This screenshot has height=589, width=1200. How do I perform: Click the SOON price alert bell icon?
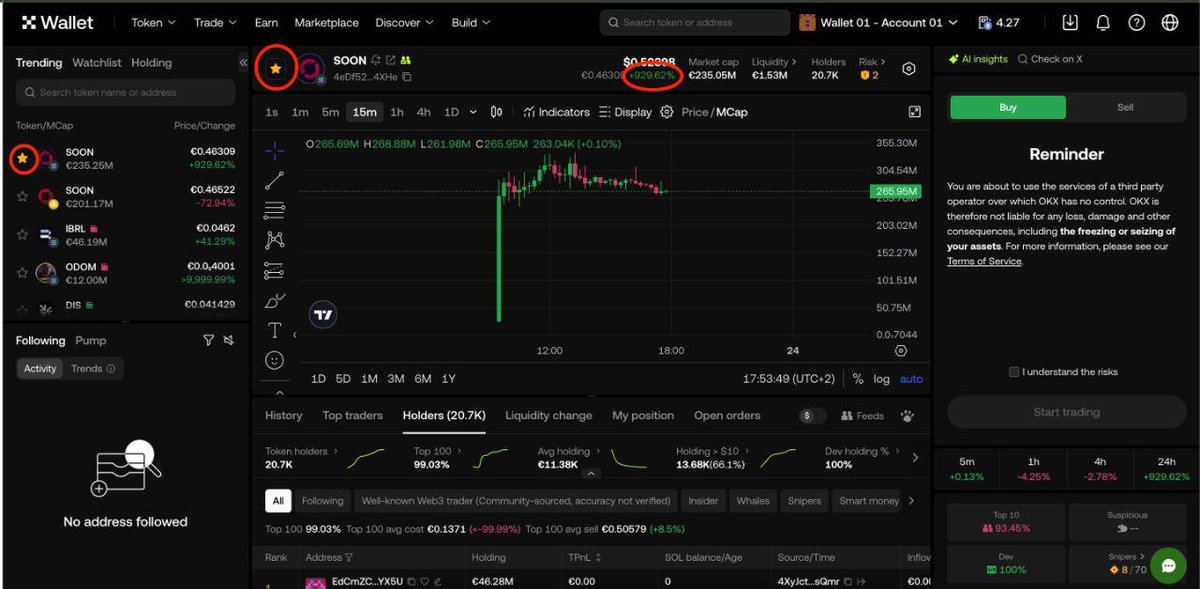(x=376, y=61)
